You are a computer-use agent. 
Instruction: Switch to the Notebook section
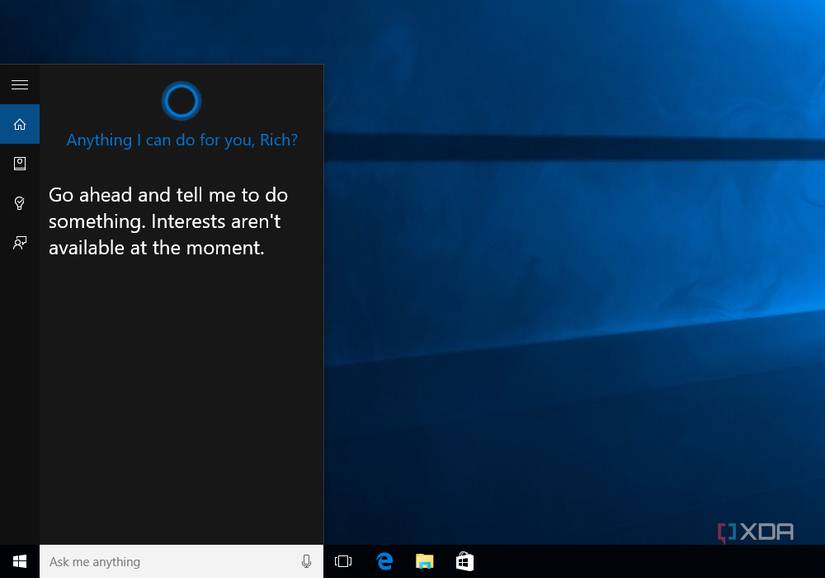pyautogui.click(x=19, y=163)
